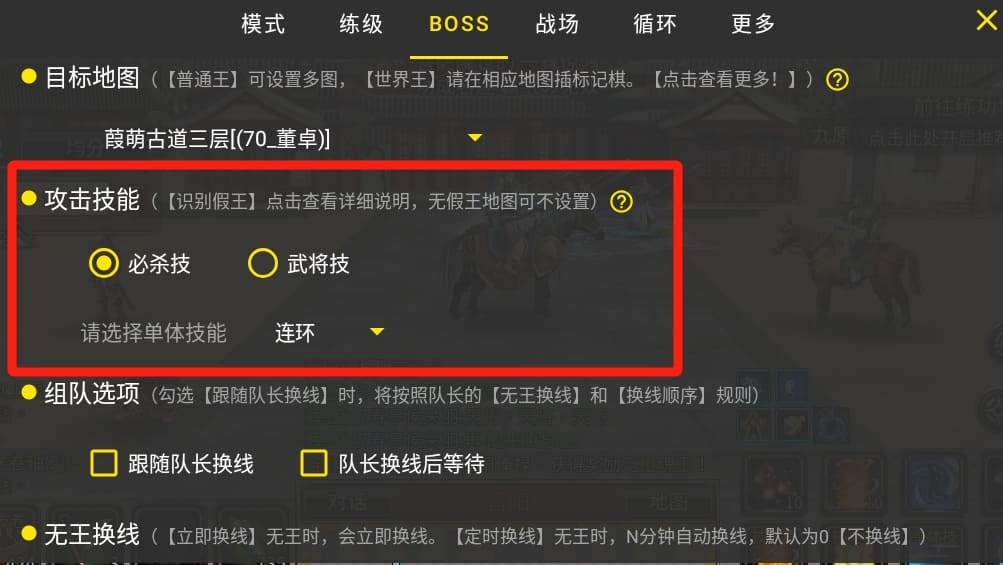Open the 更多 tab
The width and height of the screenshot is (1003, 565).
point(753,24)
